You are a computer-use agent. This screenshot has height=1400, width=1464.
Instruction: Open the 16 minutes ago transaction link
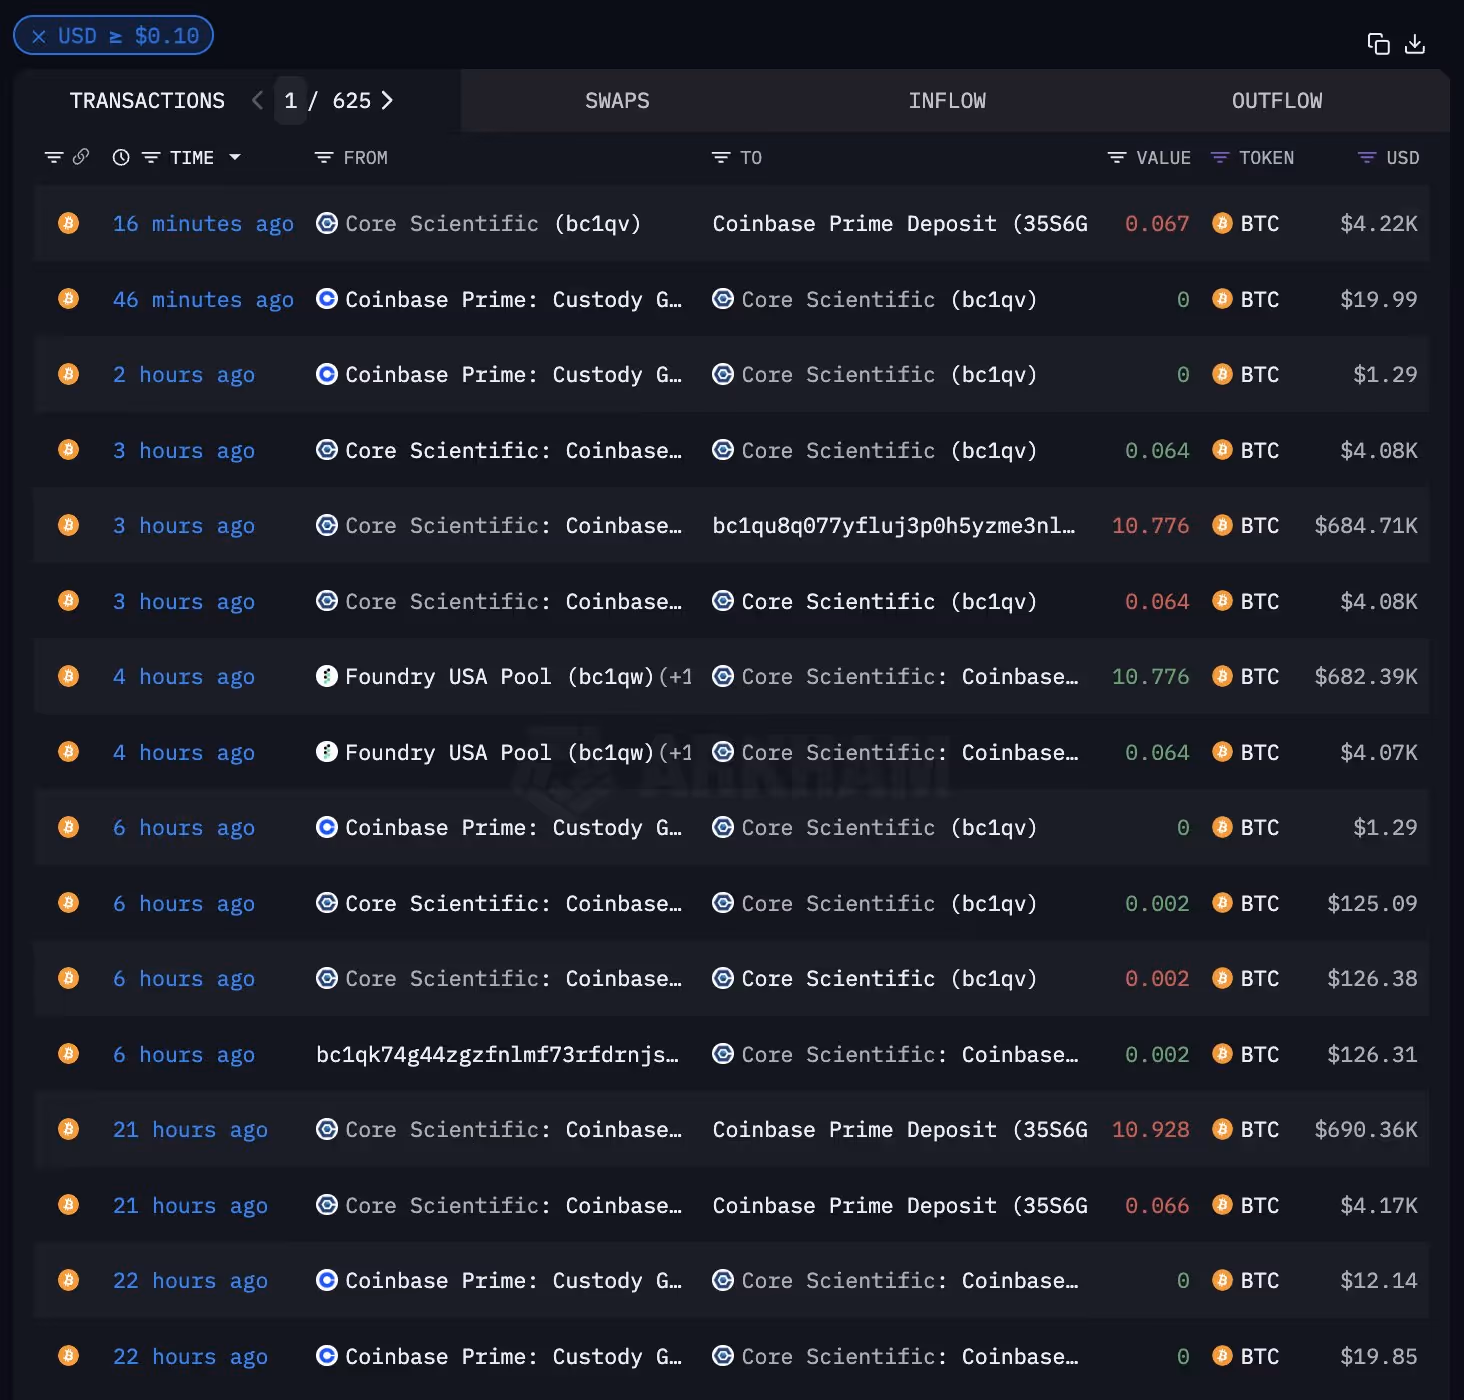point(203,224)
